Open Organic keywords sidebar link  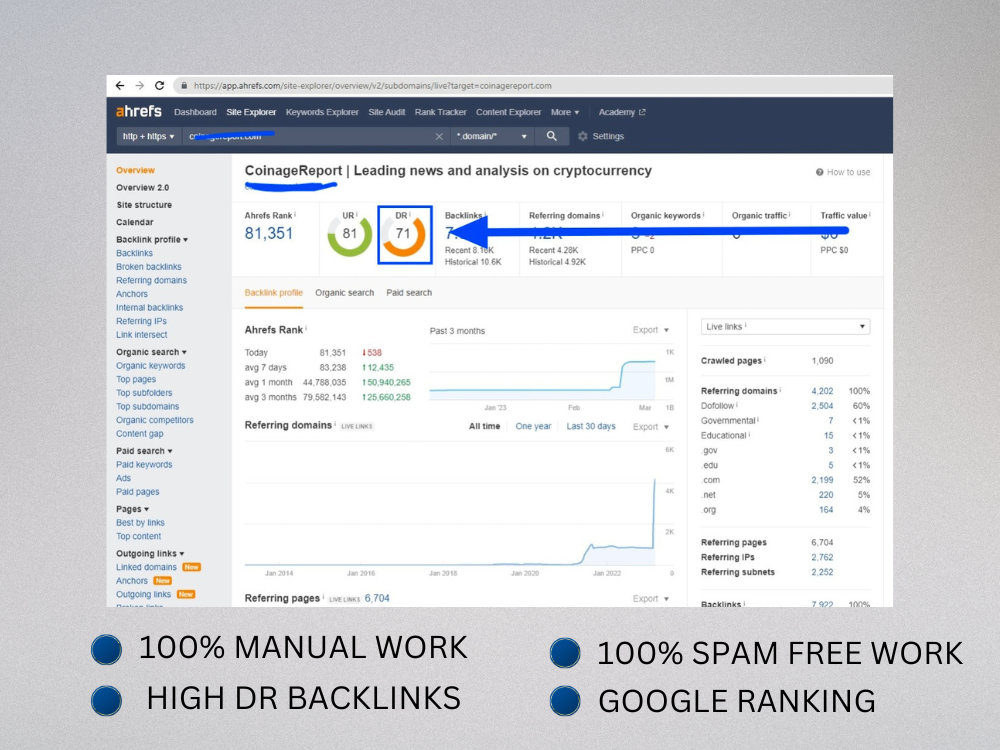point(151,365)
